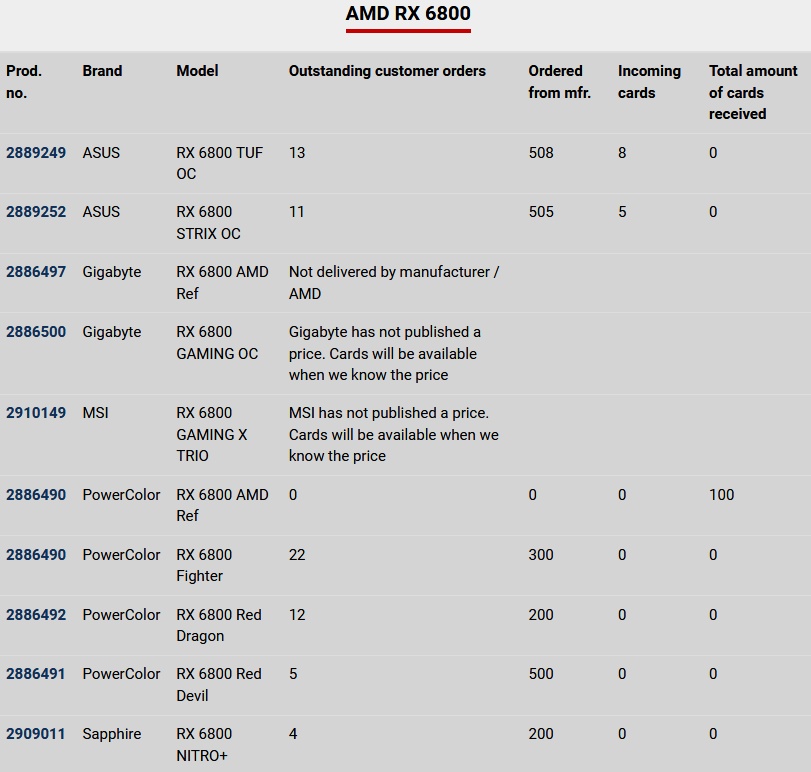Open product number 2909011 link
Screen dimensions: 811x772
point(35,734)
